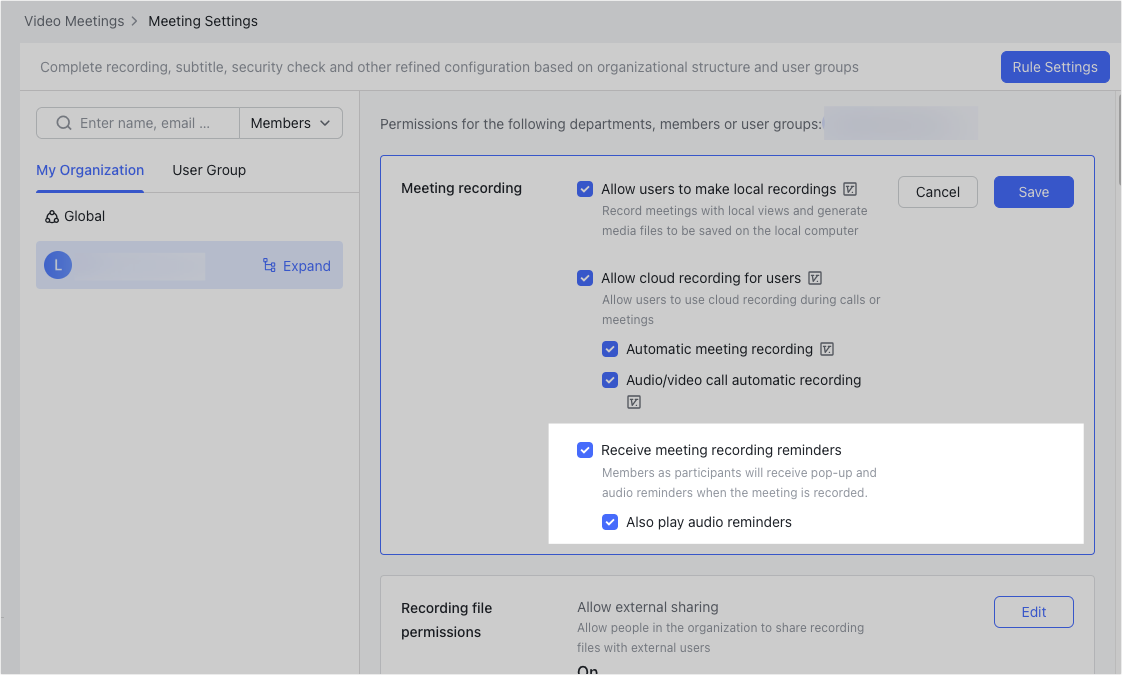The image size is (1122, 675).
Task: Click badge icon beside Automatic meeting recording
Action: tap(827, 350)
